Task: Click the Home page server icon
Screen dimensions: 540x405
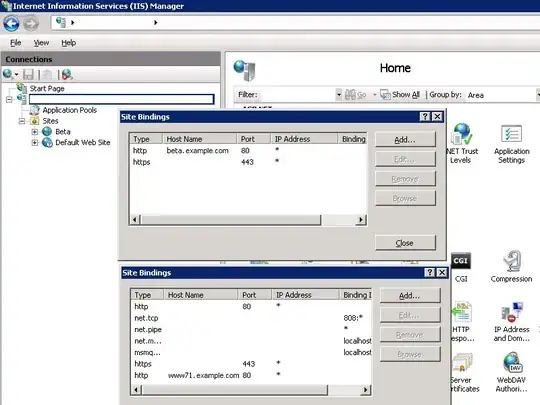Action: click(x=245, y=70)
